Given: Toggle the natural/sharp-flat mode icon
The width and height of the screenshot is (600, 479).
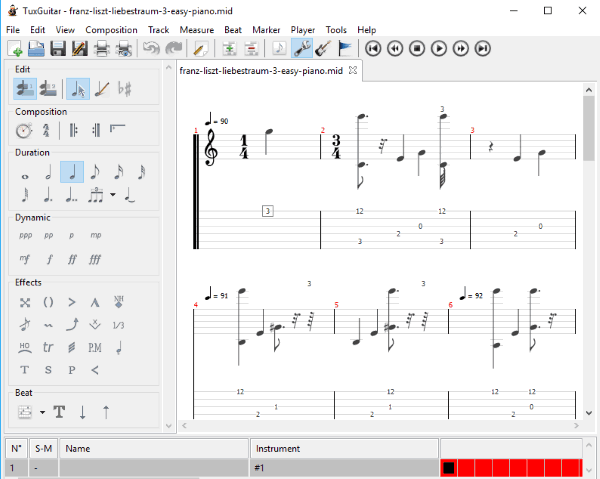Looking at the screenshot, I should pos(124,89).
